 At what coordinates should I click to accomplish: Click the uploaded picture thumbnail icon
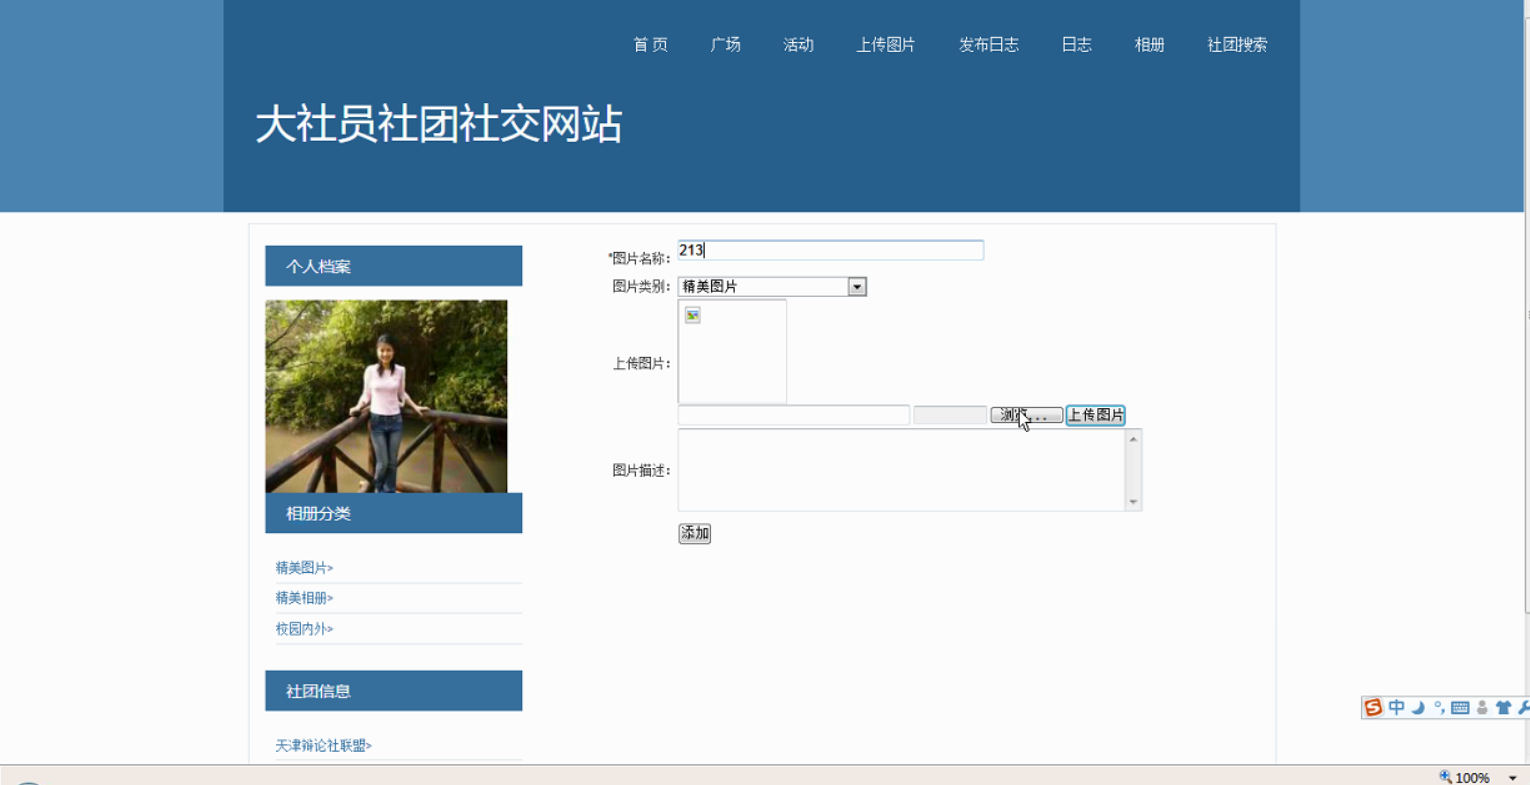pyautogui.click(x=692, y=315)
